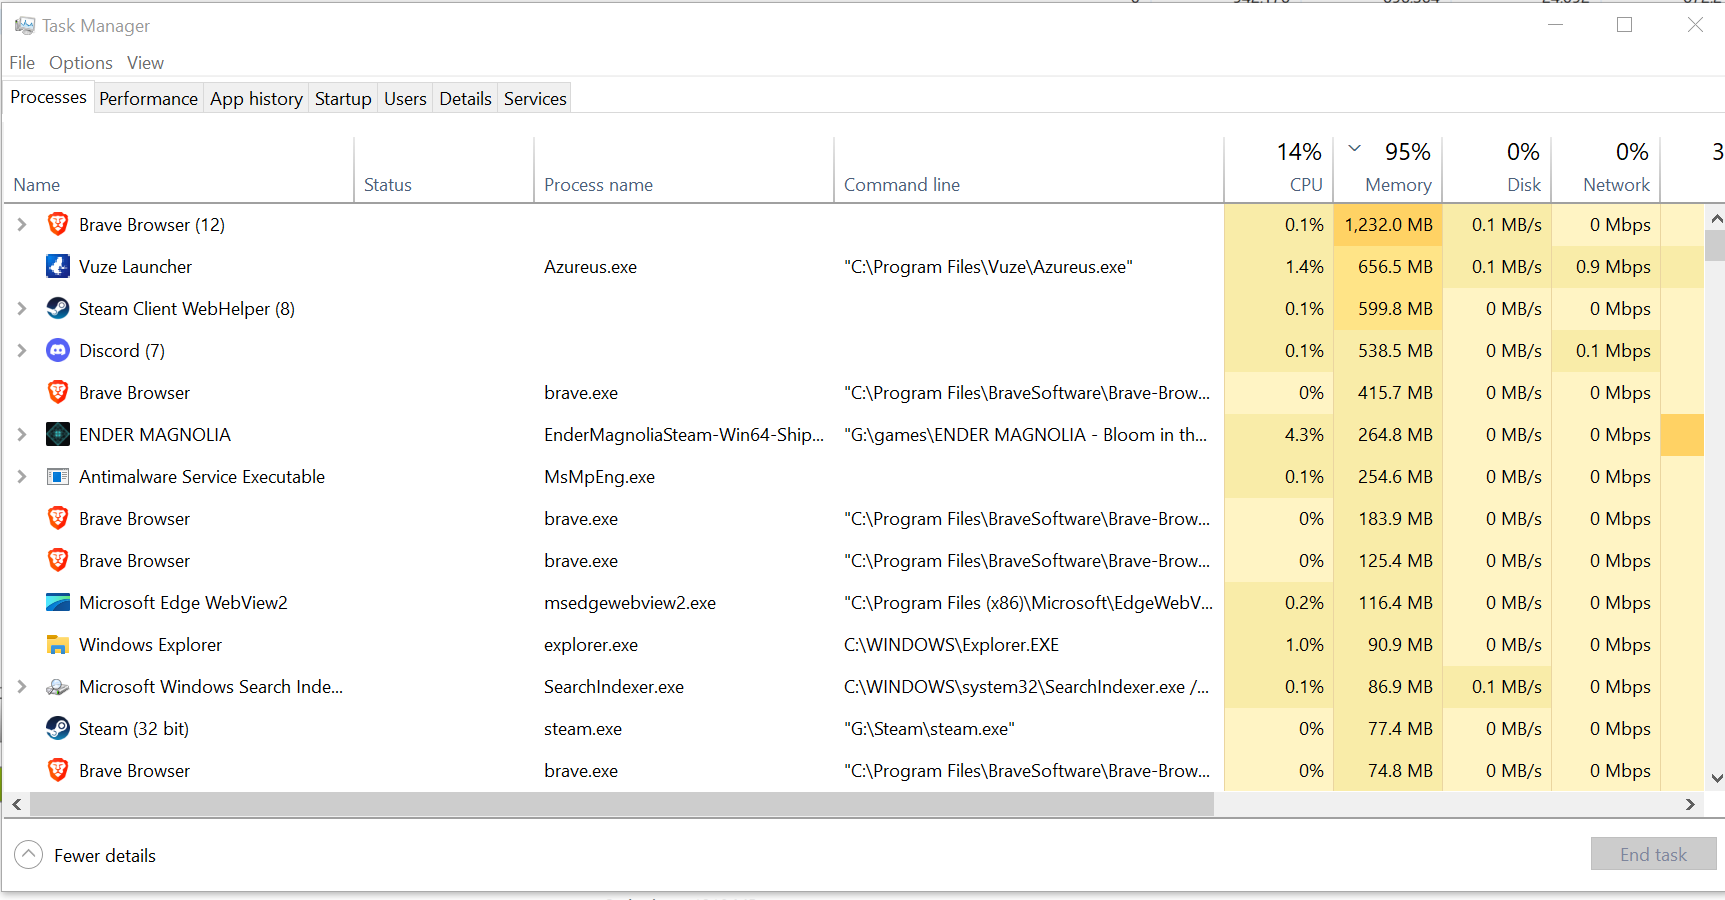The width and height of the screenshot is (1725, 900).
Task: Click Brave icon in the 125.4 MB row
Action: coord(58,560)
